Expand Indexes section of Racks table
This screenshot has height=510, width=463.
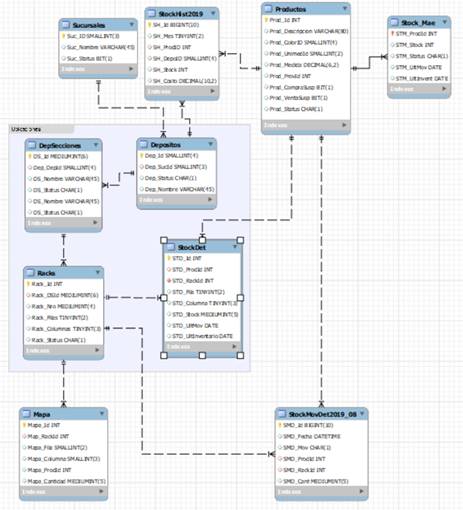[97, 350]
